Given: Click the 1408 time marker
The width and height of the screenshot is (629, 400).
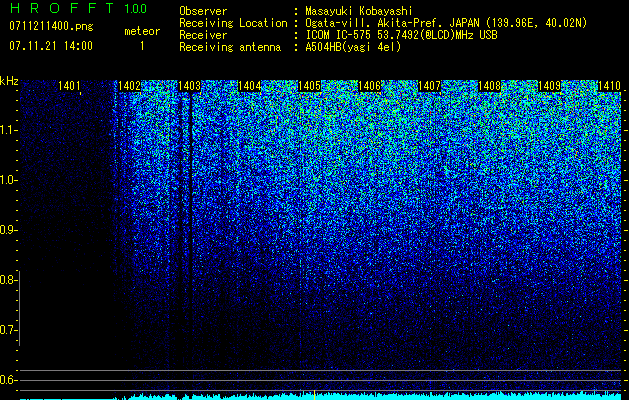Looking at the screenshot, I should tap(489, 86).
